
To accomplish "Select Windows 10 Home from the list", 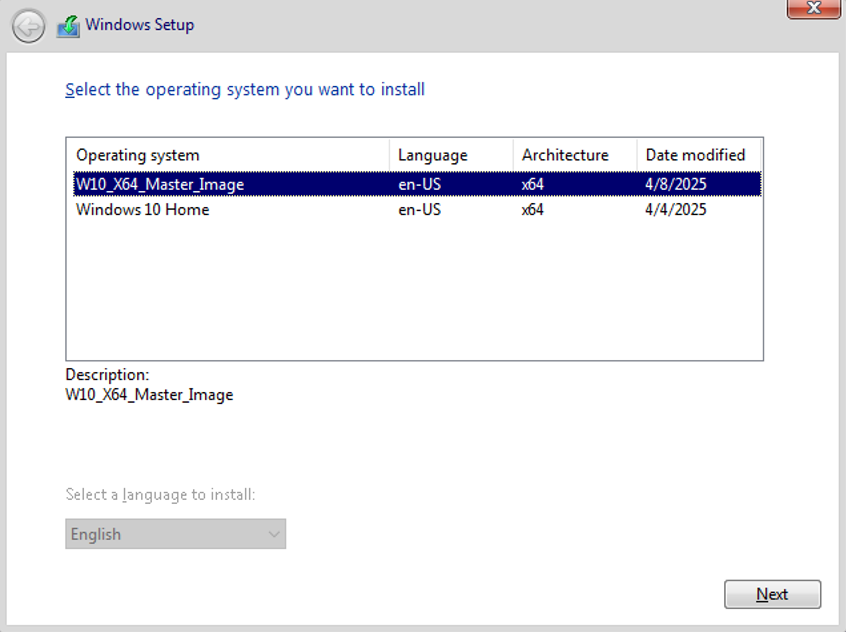I will 143,210.
